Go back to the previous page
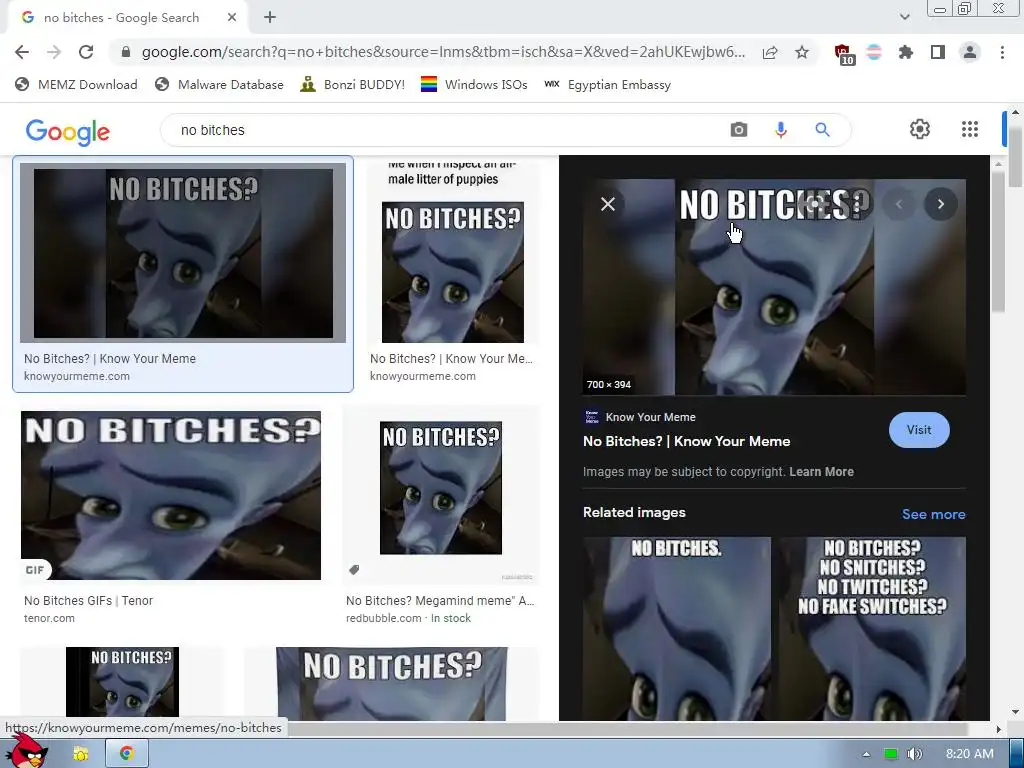The height and width of the screenshot is (768, 1024). click(22, 52)
